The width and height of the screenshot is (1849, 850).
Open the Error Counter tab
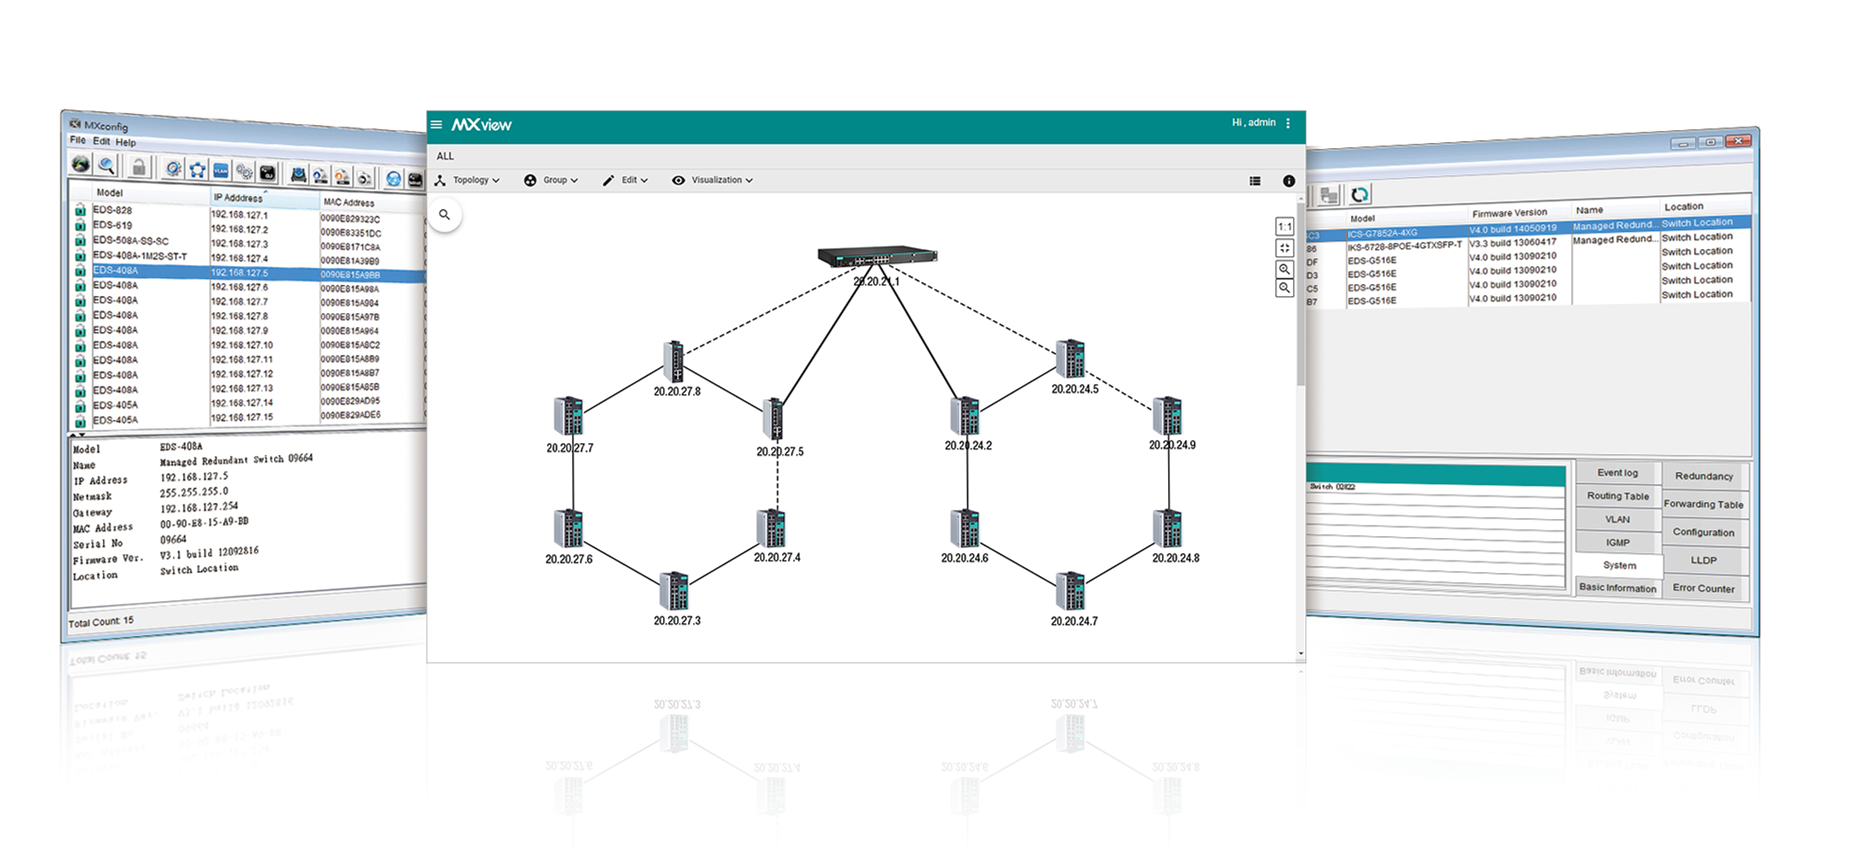1704,589
